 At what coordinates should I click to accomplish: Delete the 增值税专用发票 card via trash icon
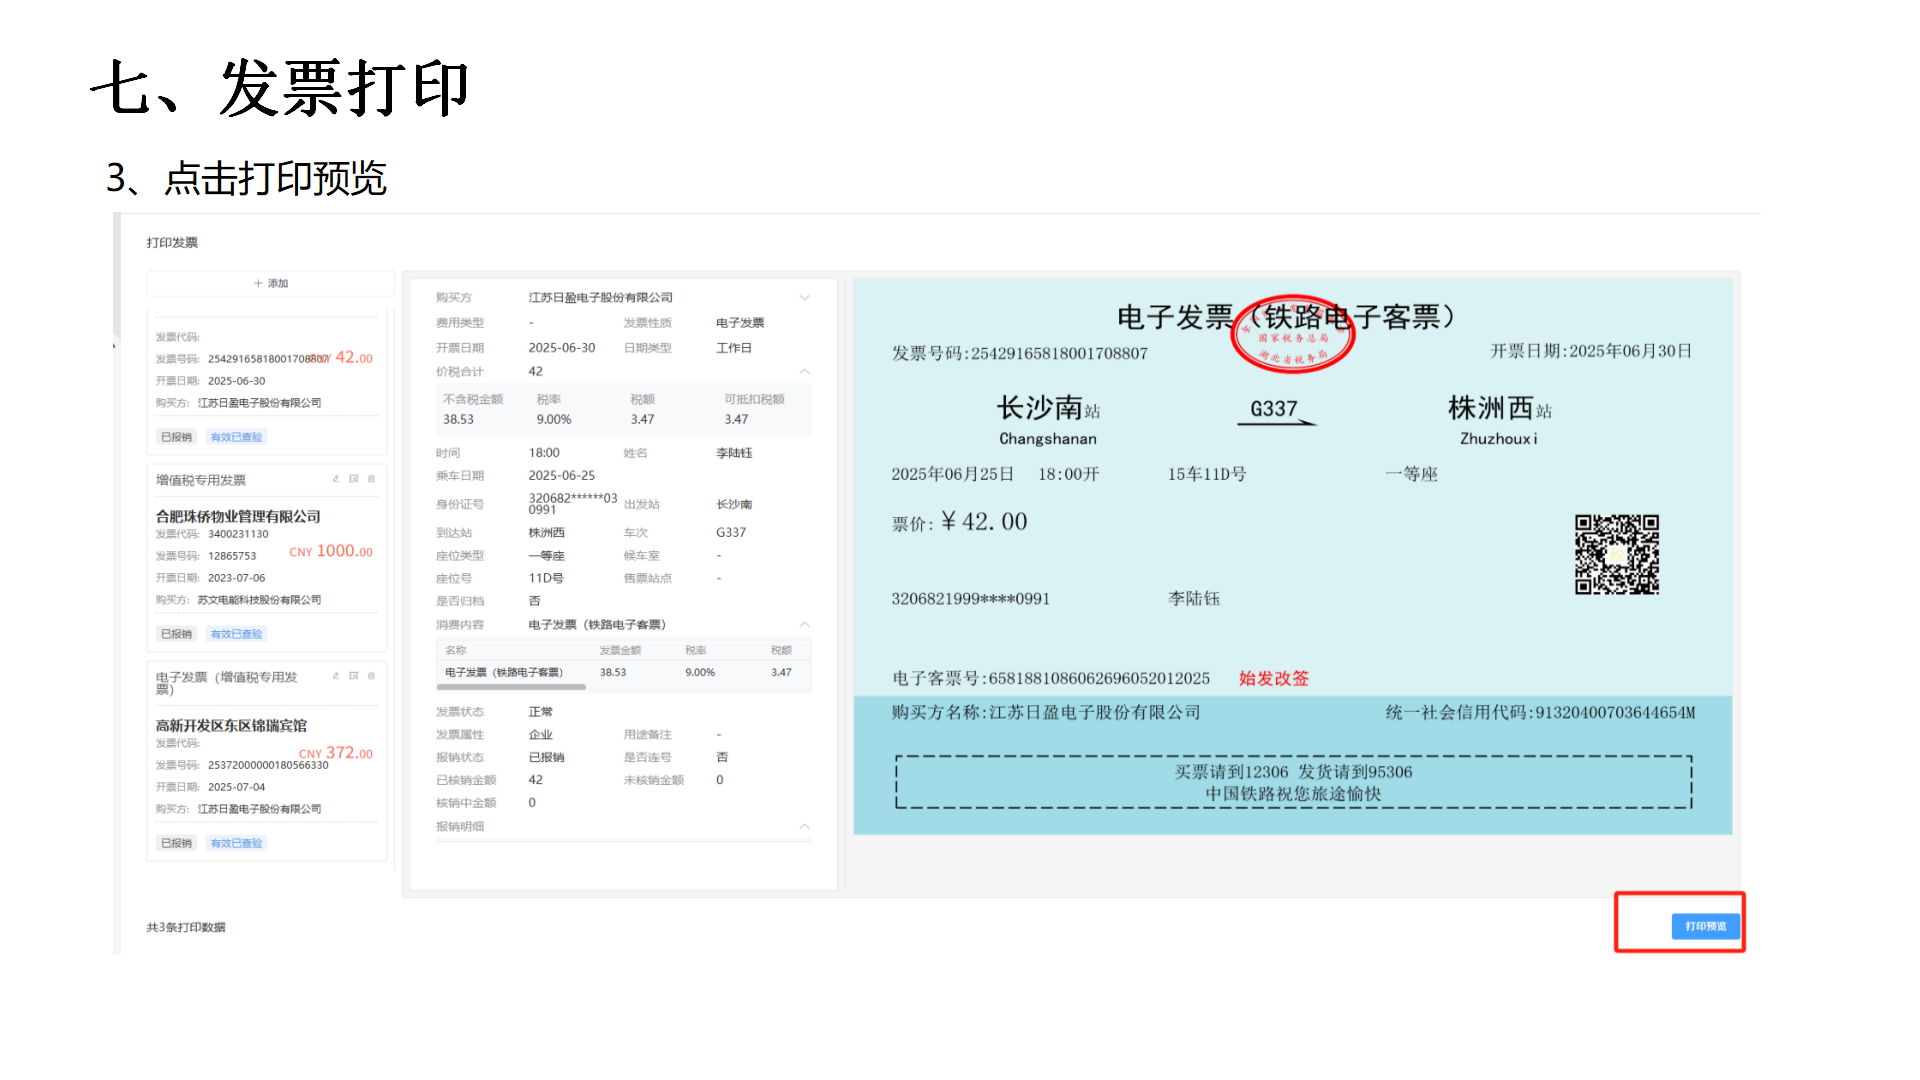pyautogui.click(x=371, y=479)
